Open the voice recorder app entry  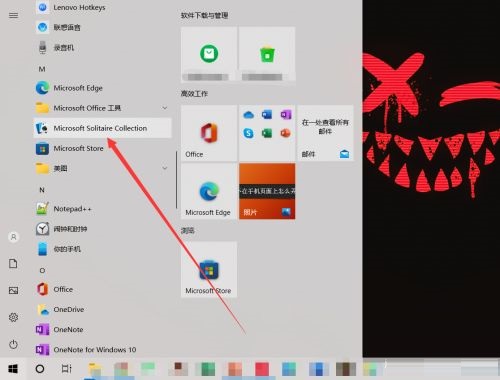(102, 47)
